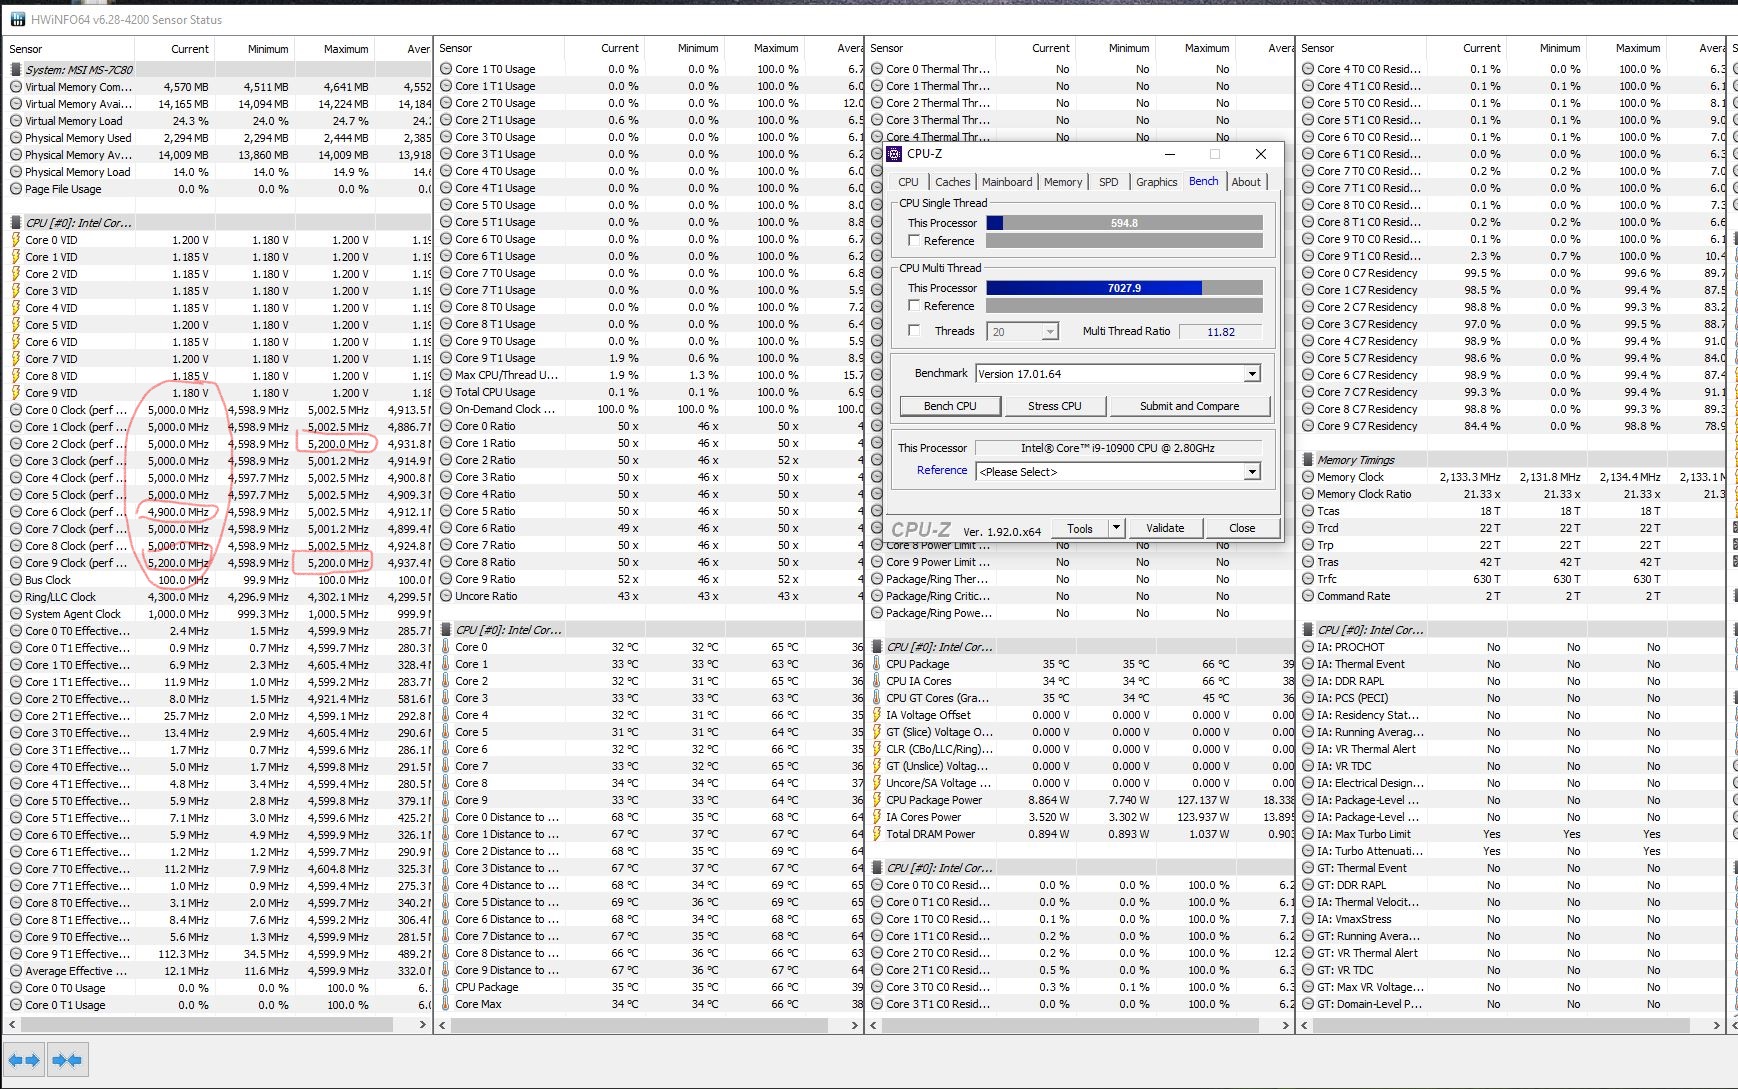Click the icon beside IA Voltage Offset
This screenshot has width=1738, height=1089.
[x=877, y=715]
